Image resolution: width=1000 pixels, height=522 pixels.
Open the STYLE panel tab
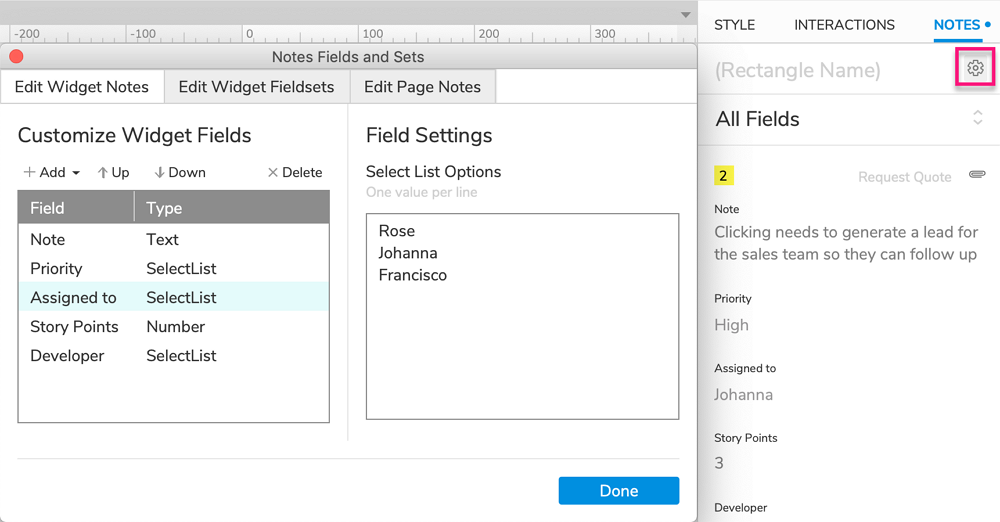click(x=734, y=25)
